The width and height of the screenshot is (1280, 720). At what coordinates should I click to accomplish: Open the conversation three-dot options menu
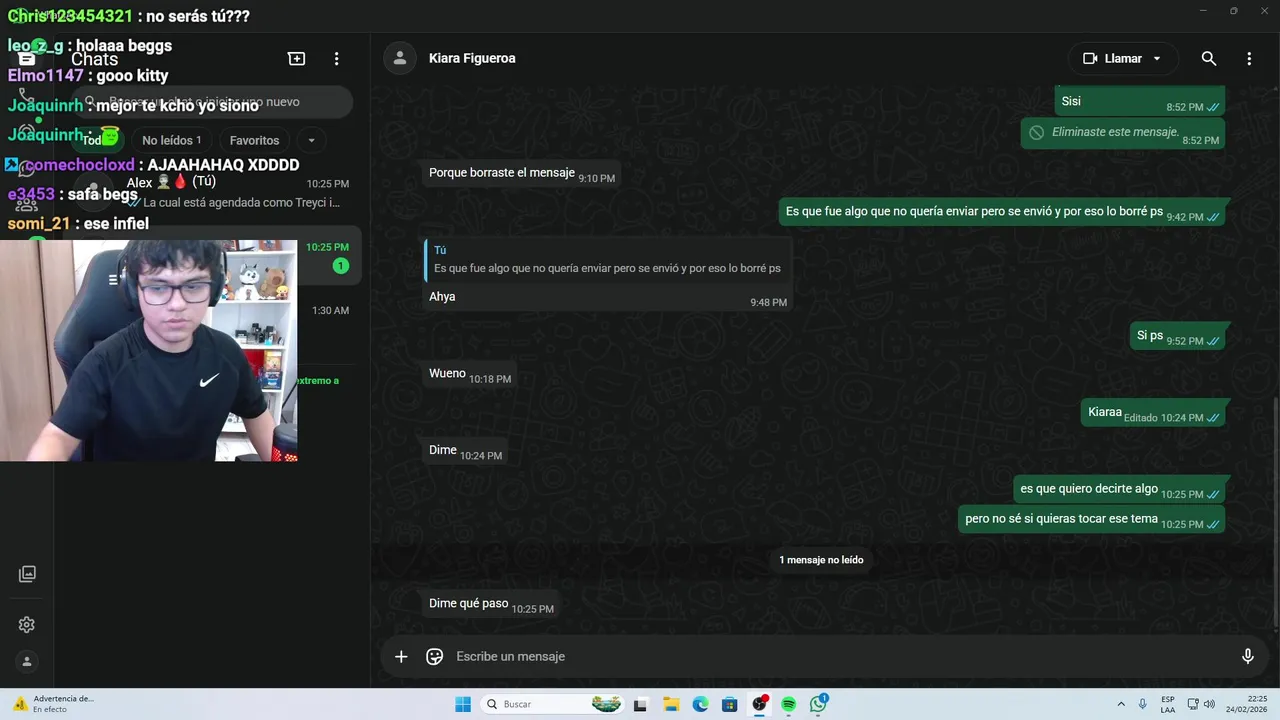pyautogui.click(x=1249, y=58)
